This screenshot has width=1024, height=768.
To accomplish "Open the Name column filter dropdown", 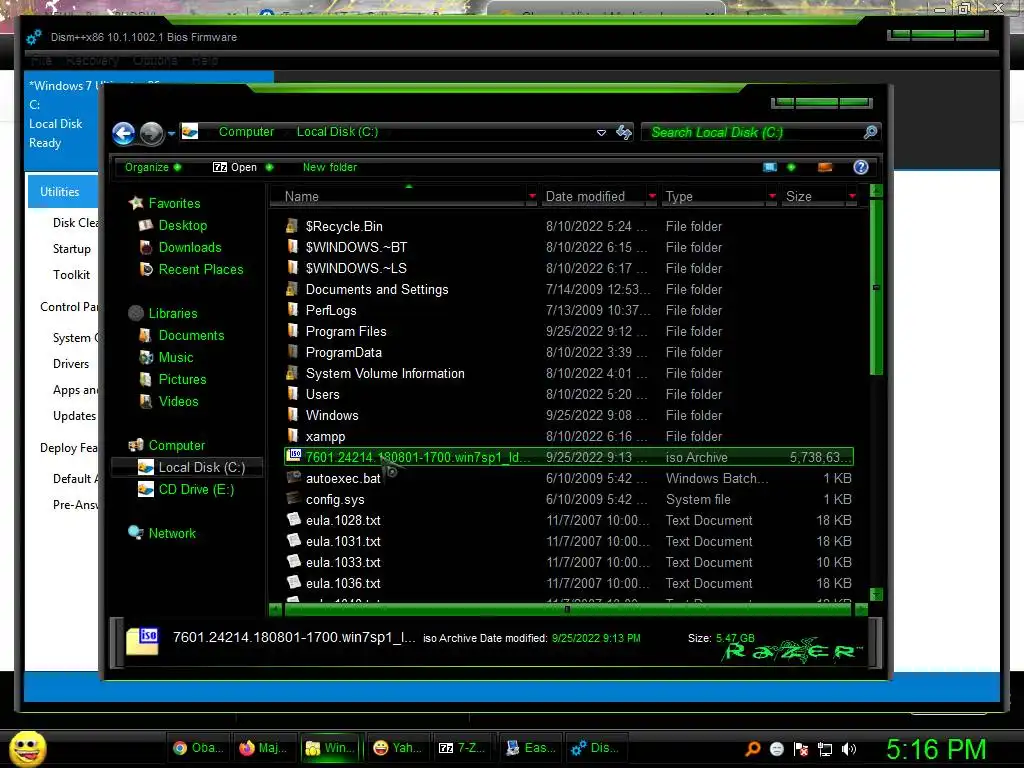I will [x=532, y=197].
